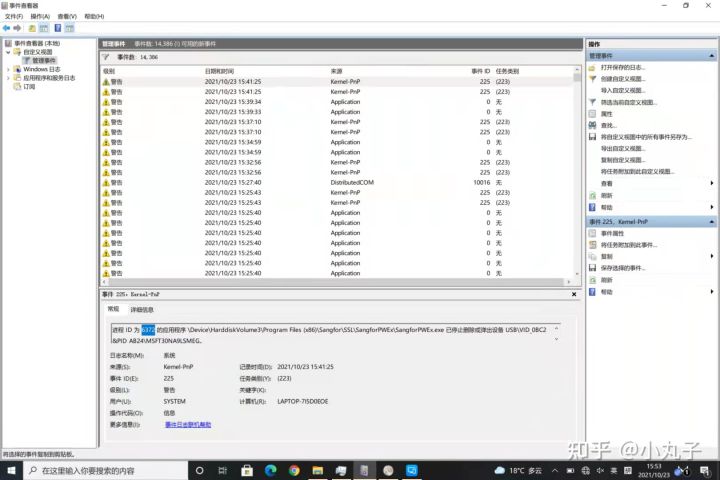Open the blue Help toolbar icon

pos(57,28)
